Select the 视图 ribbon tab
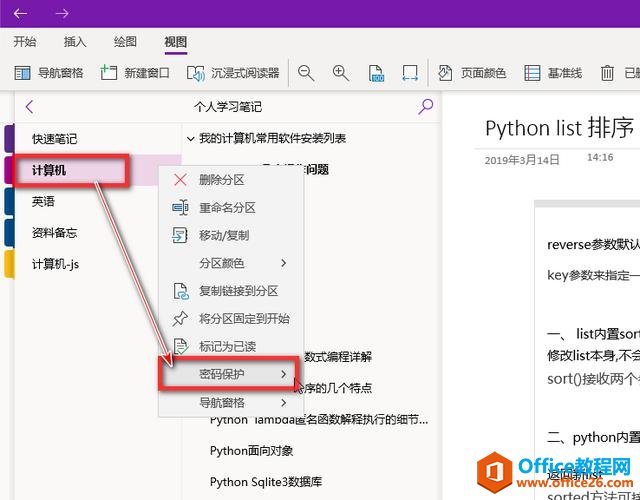The height and width of the screenshot is (500, 640). click(x=176, y=42)
